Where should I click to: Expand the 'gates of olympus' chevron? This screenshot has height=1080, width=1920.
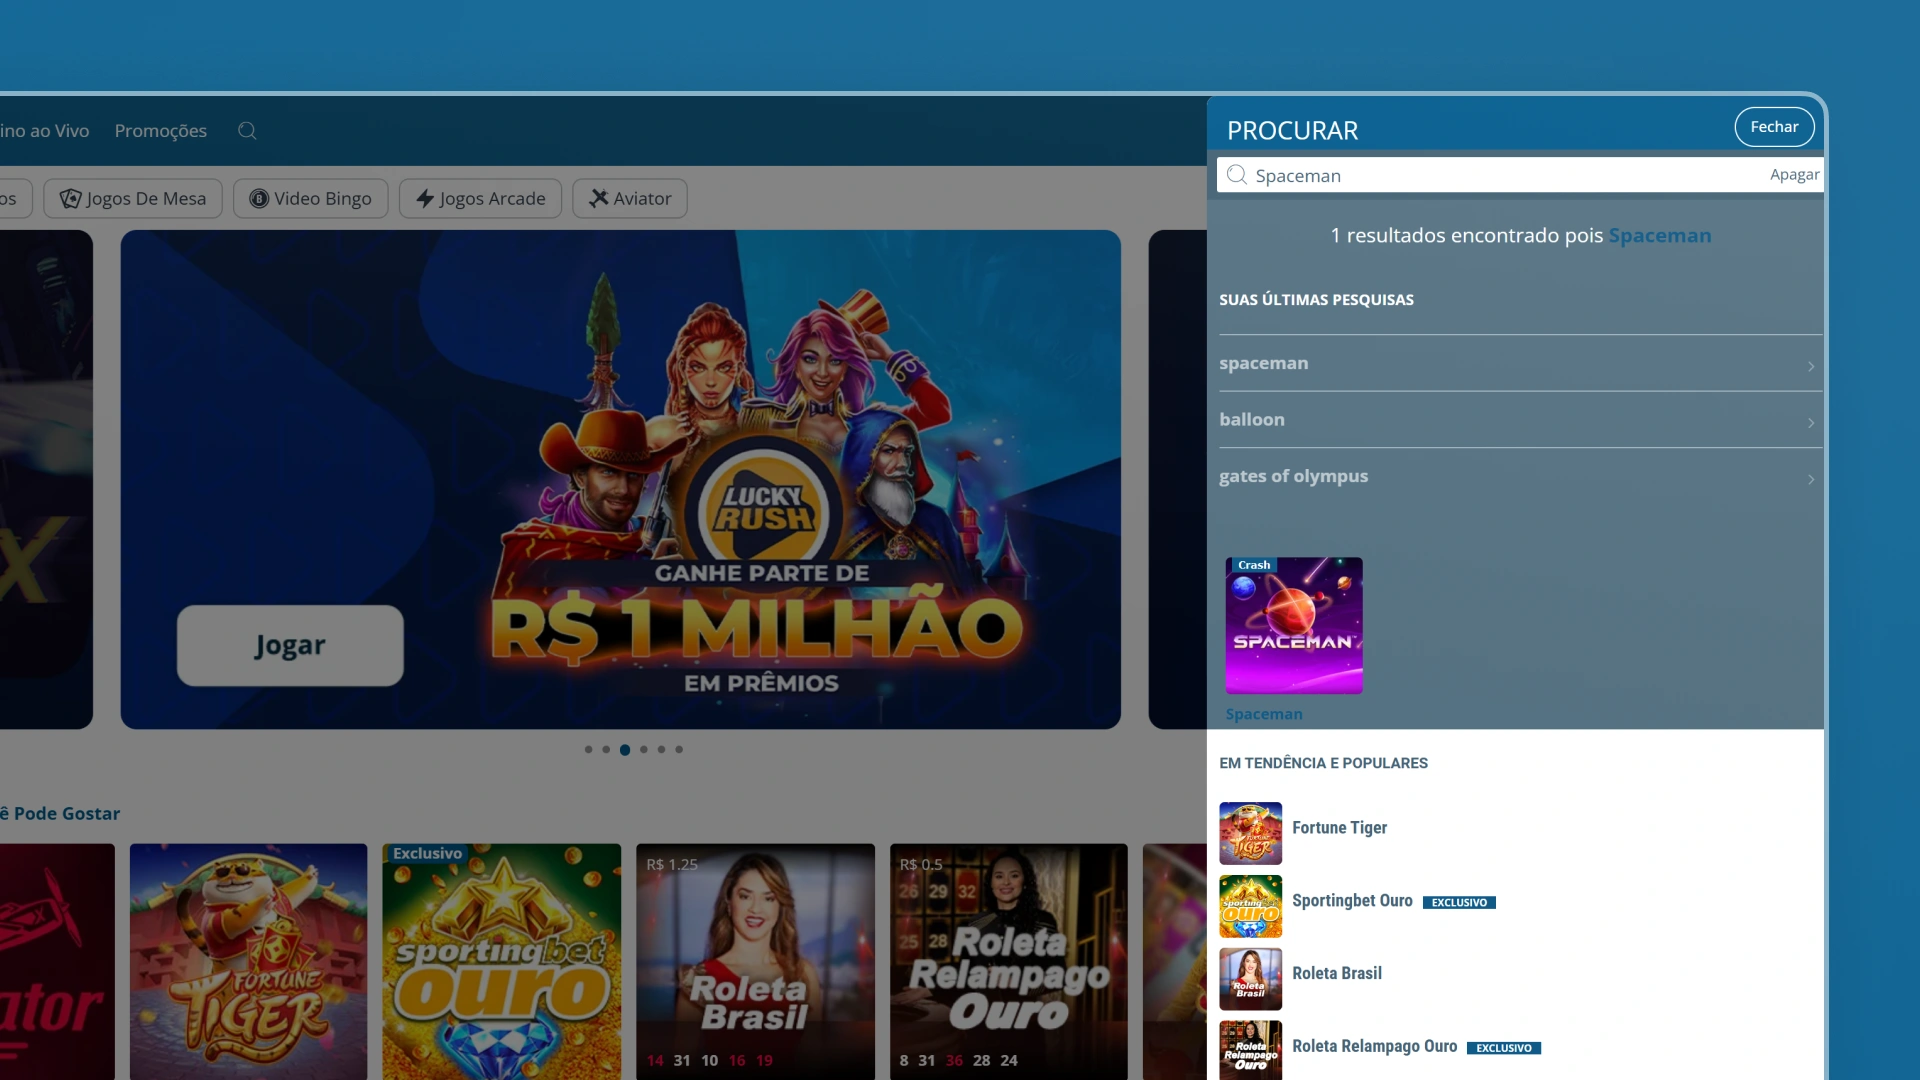tap(1810, 479)
